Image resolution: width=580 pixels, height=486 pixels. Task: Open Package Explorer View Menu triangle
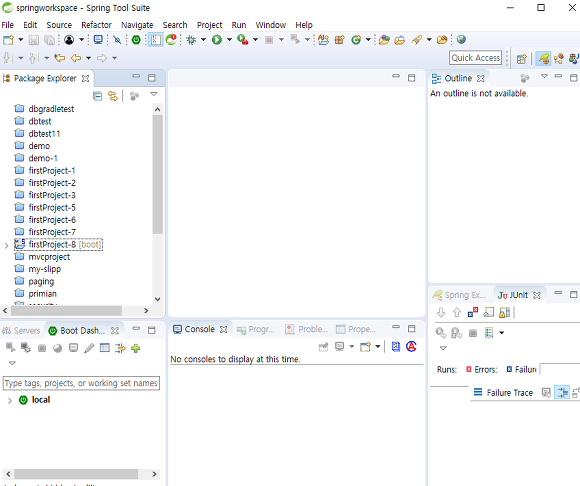click(x=154, y=94)
